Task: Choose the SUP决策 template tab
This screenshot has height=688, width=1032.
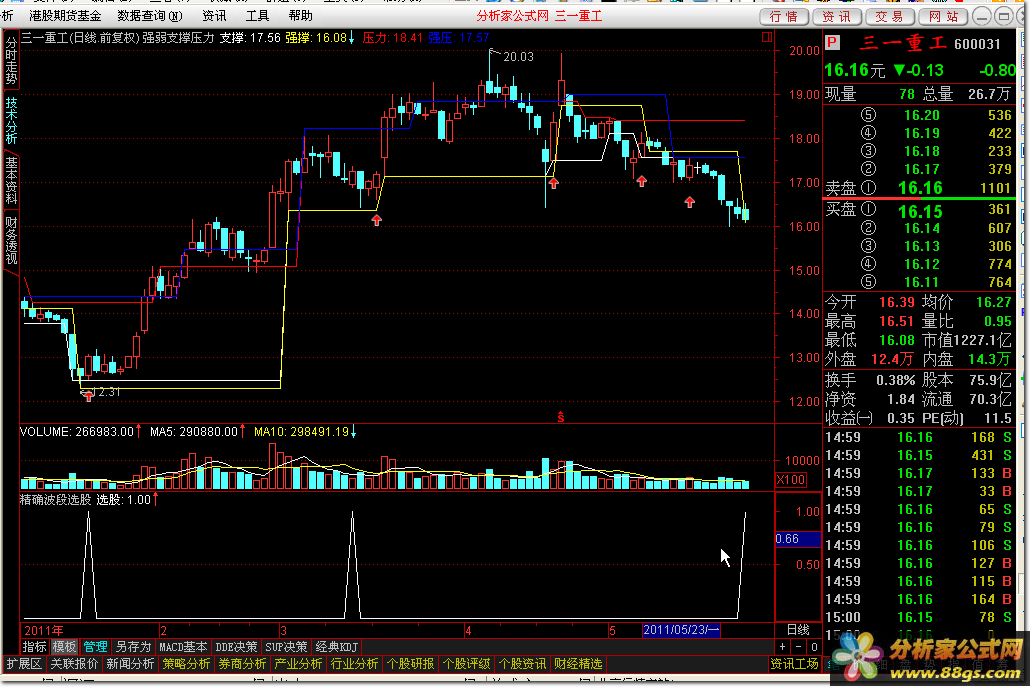Action: 286,647
